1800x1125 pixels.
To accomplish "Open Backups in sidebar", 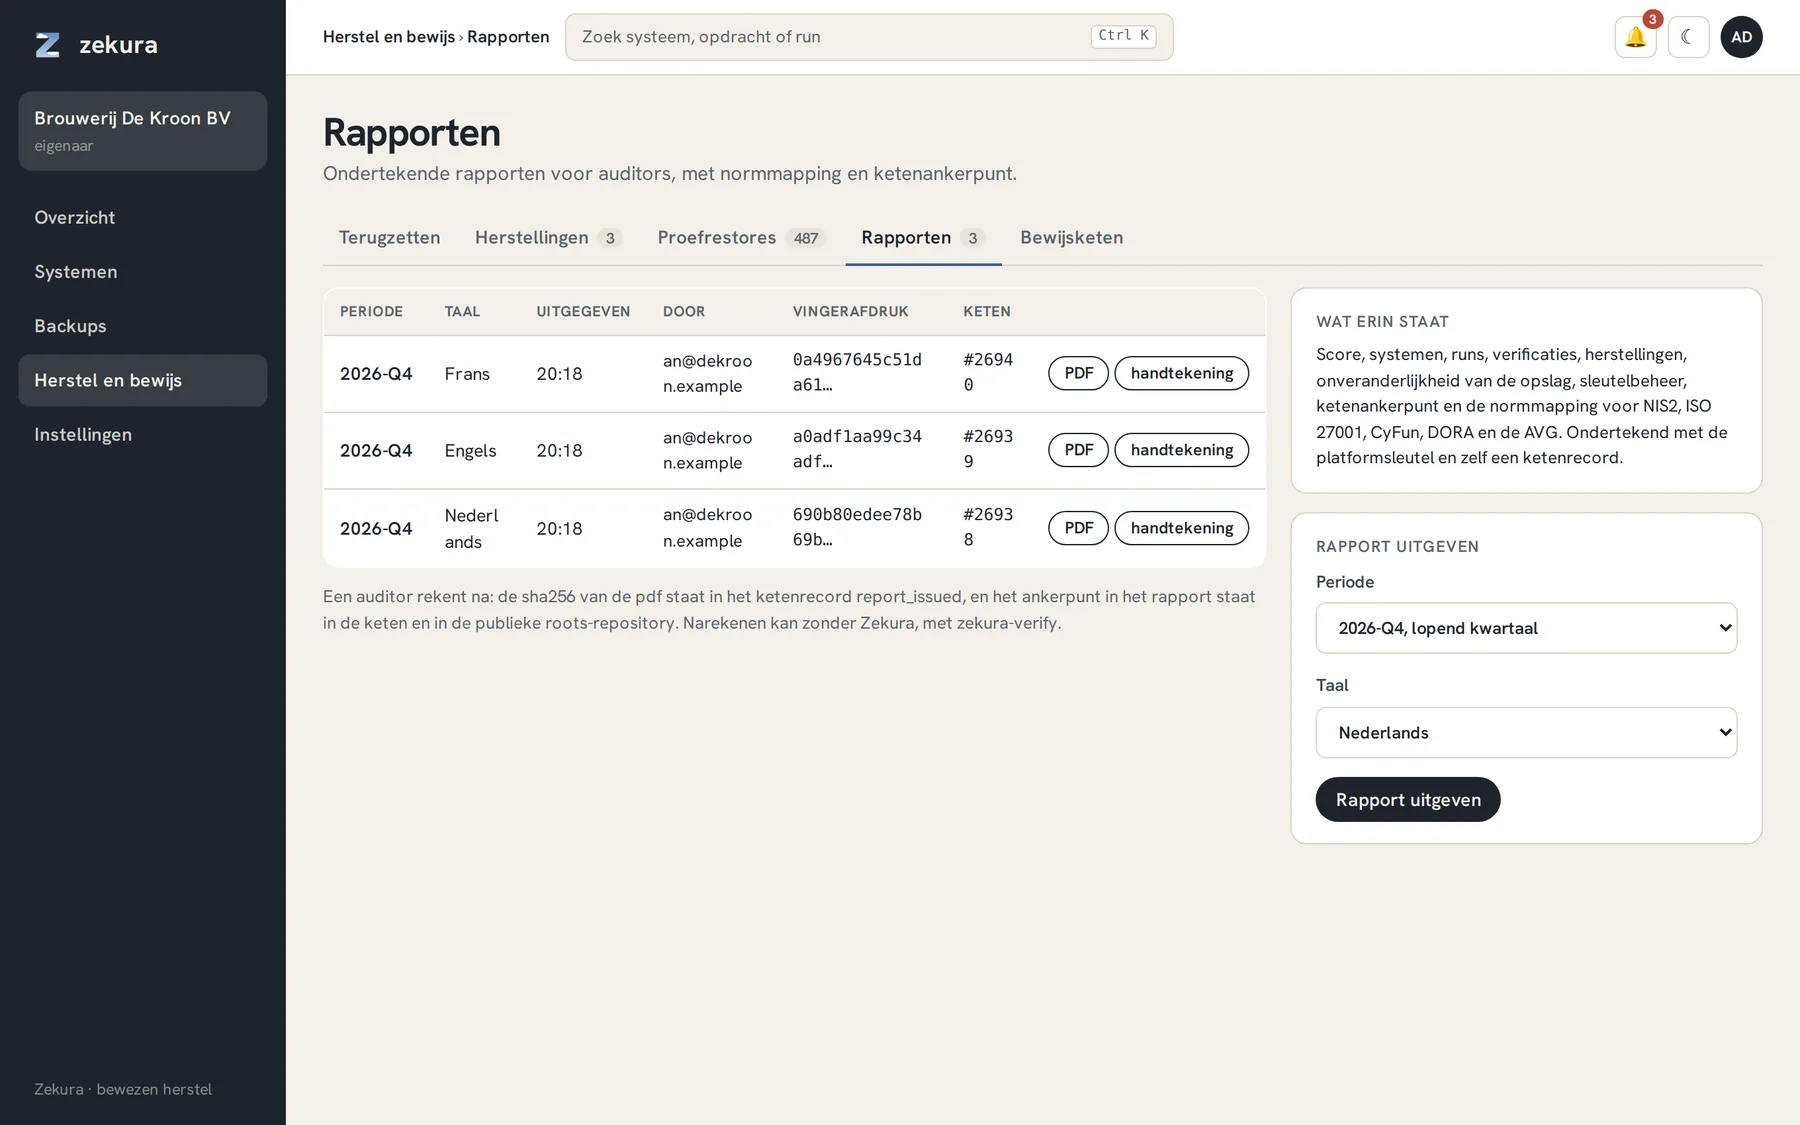I will pos(143,326).
